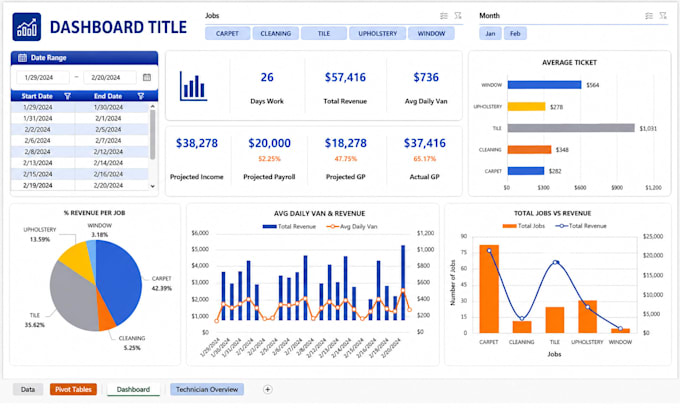
Task: Open the Start Date column filter dropdown
Action: 67,96
